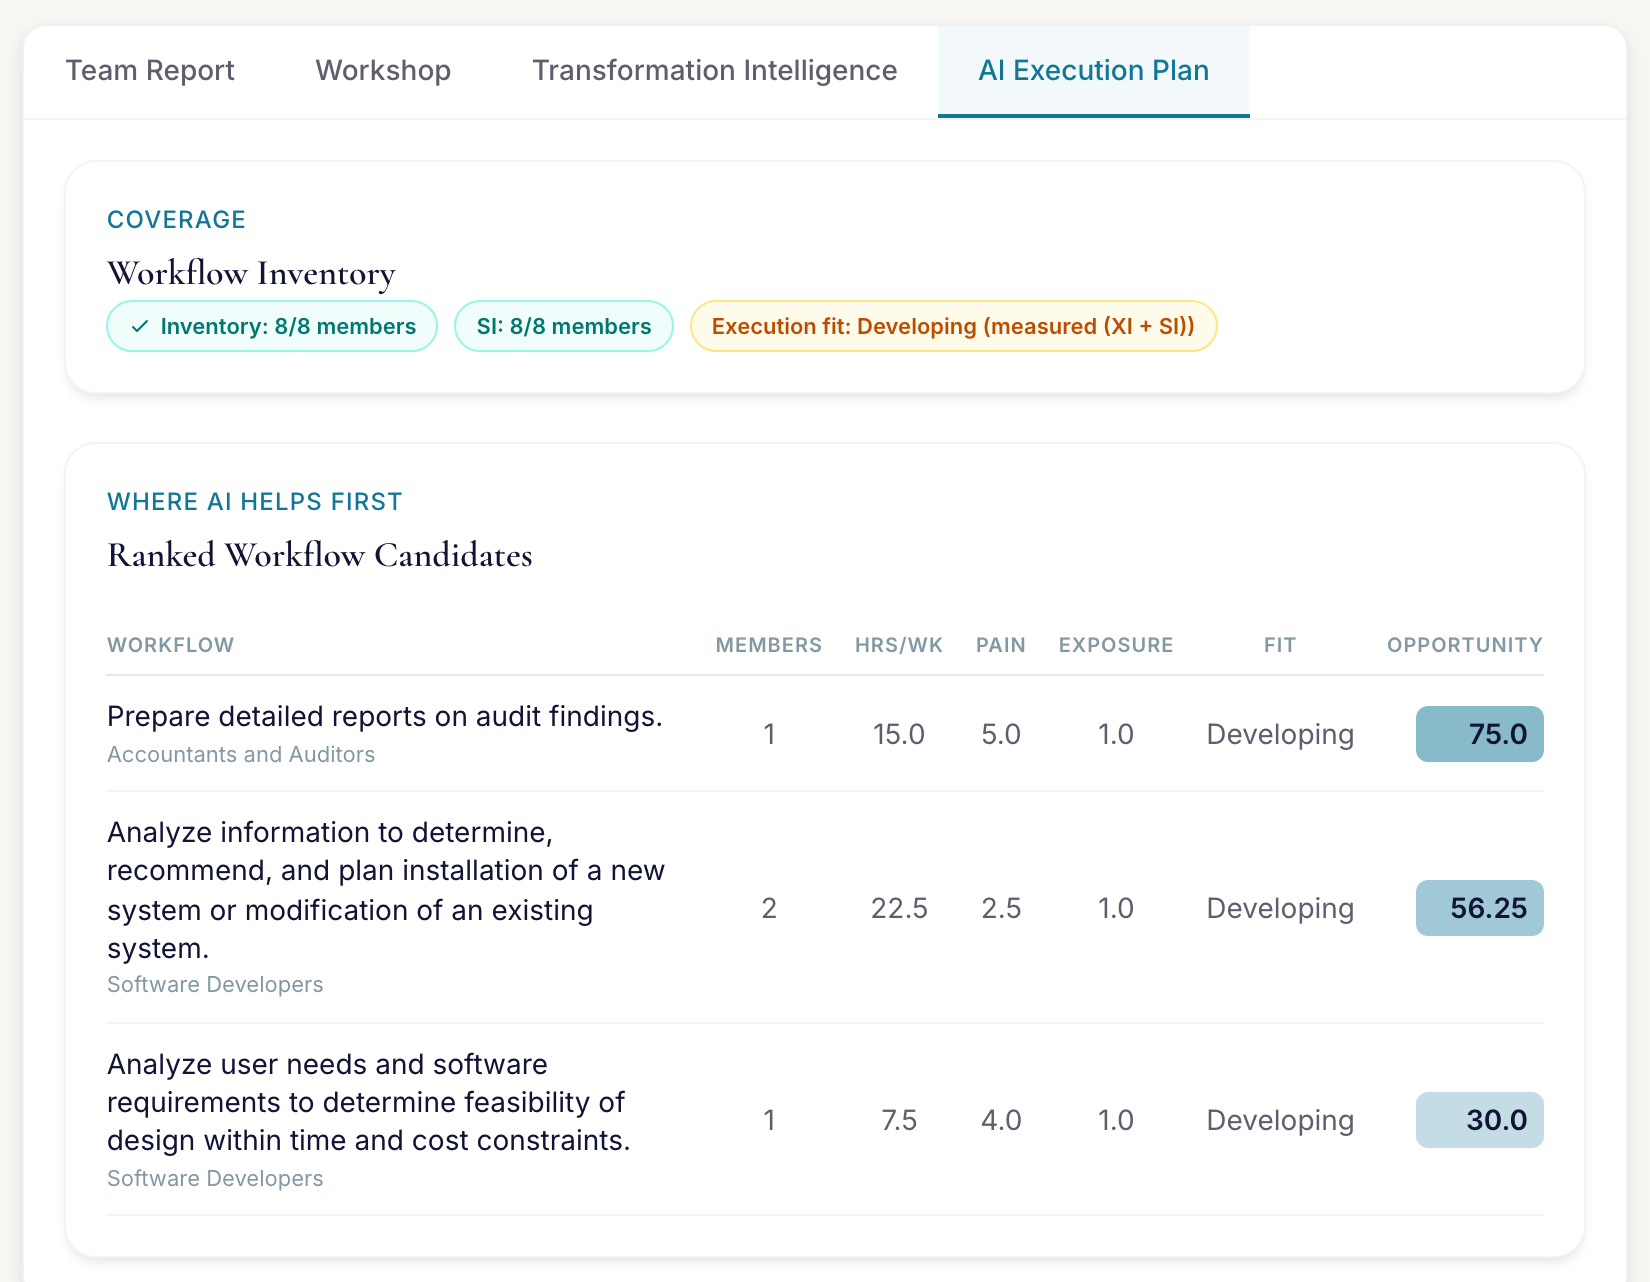Image resolution: width=1650 pixels, height=1282 pixels.
Task: Click the MEMBERS column header
Action: [769, 645]
